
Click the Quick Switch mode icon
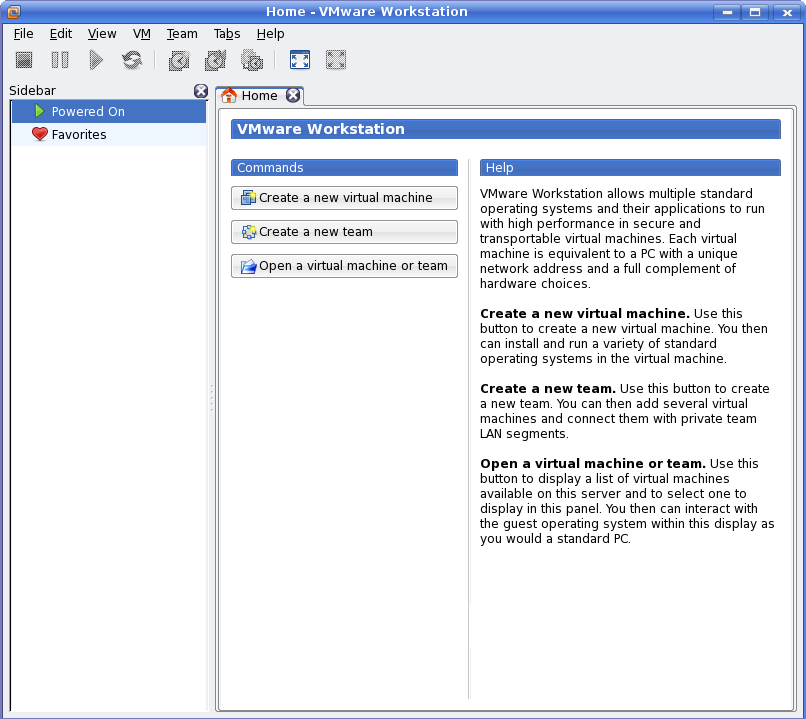tap(336, 61)
